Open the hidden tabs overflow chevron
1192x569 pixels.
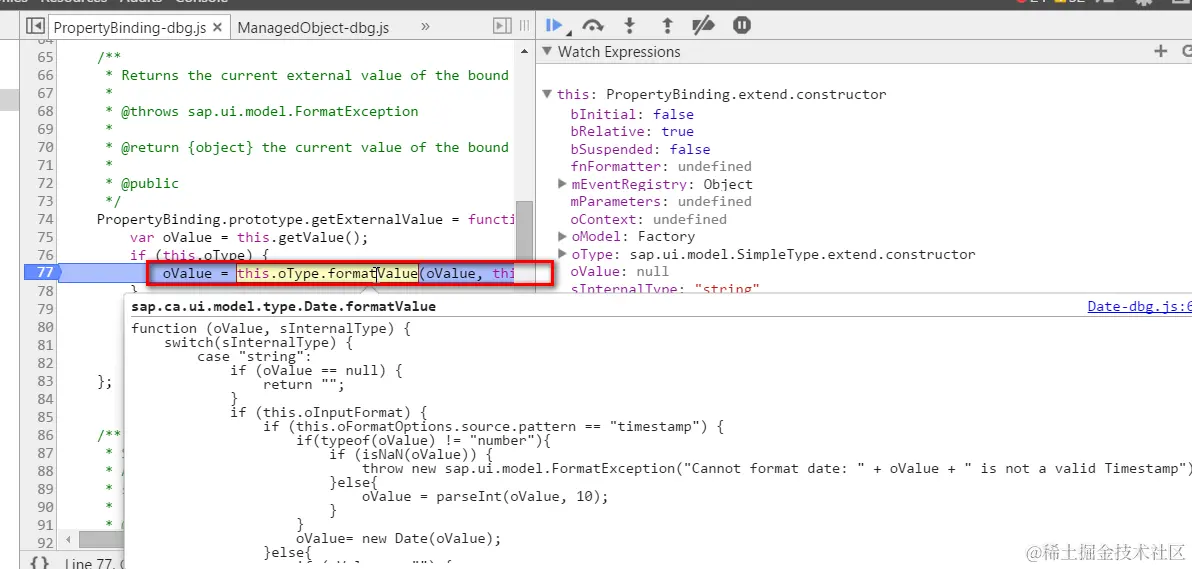(x=425, y=27)
